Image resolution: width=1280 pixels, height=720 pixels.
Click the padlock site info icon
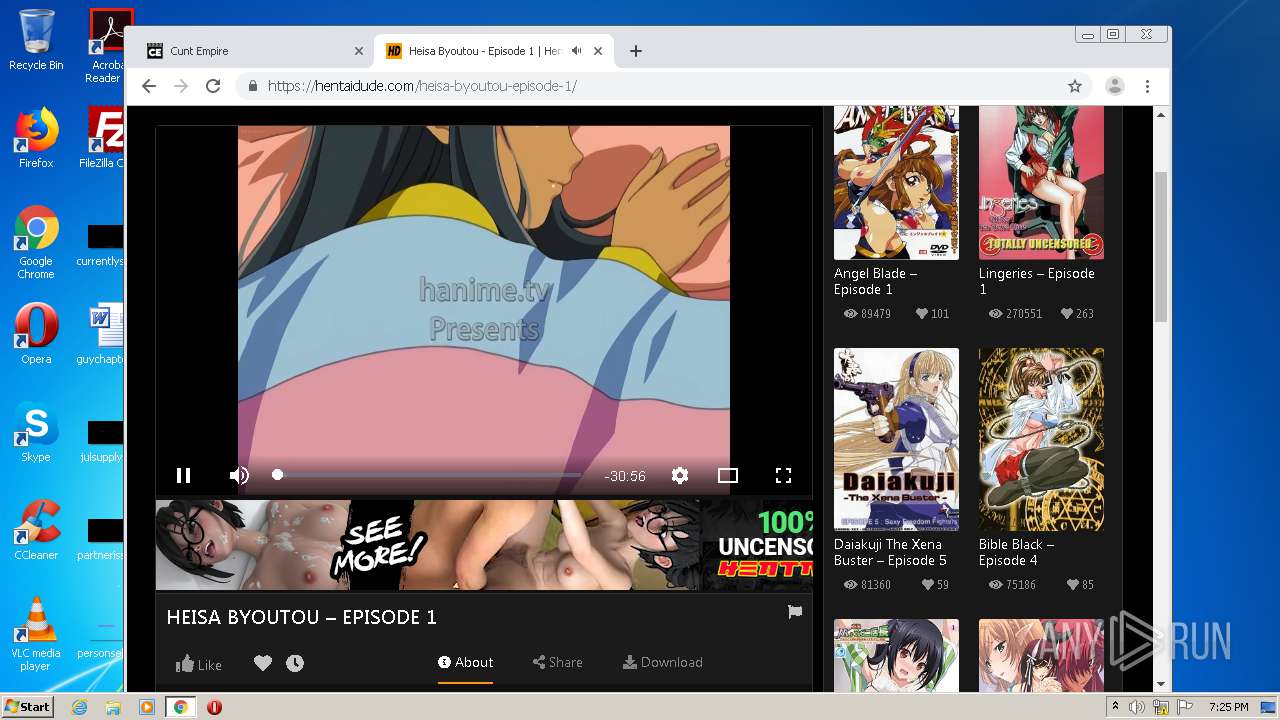click(x=253, y=86)
